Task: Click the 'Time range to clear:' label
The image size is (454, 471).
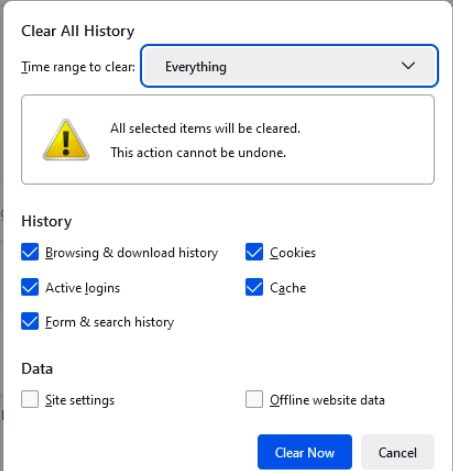Action: [78, 67]
